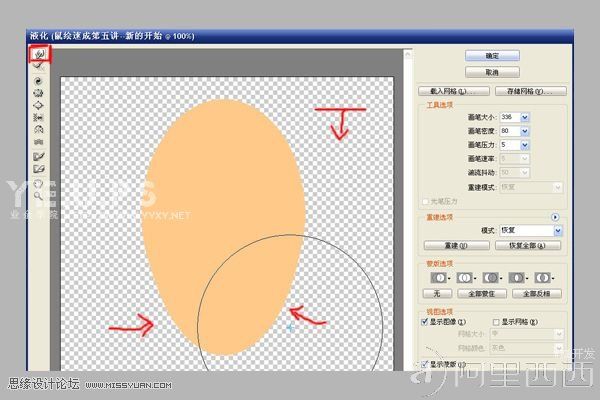Select the Hand tool
Screen dimensions: 600x400
[x=38, y=184]
